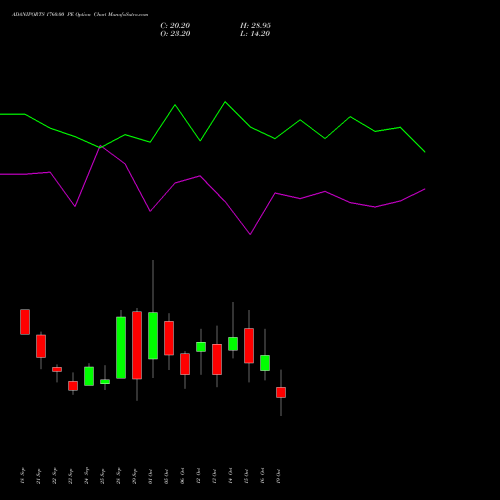Select the green candlestick for 14 Oct
Screen dimensions: 500x500
pyautogui.click(x=233, y=344)
